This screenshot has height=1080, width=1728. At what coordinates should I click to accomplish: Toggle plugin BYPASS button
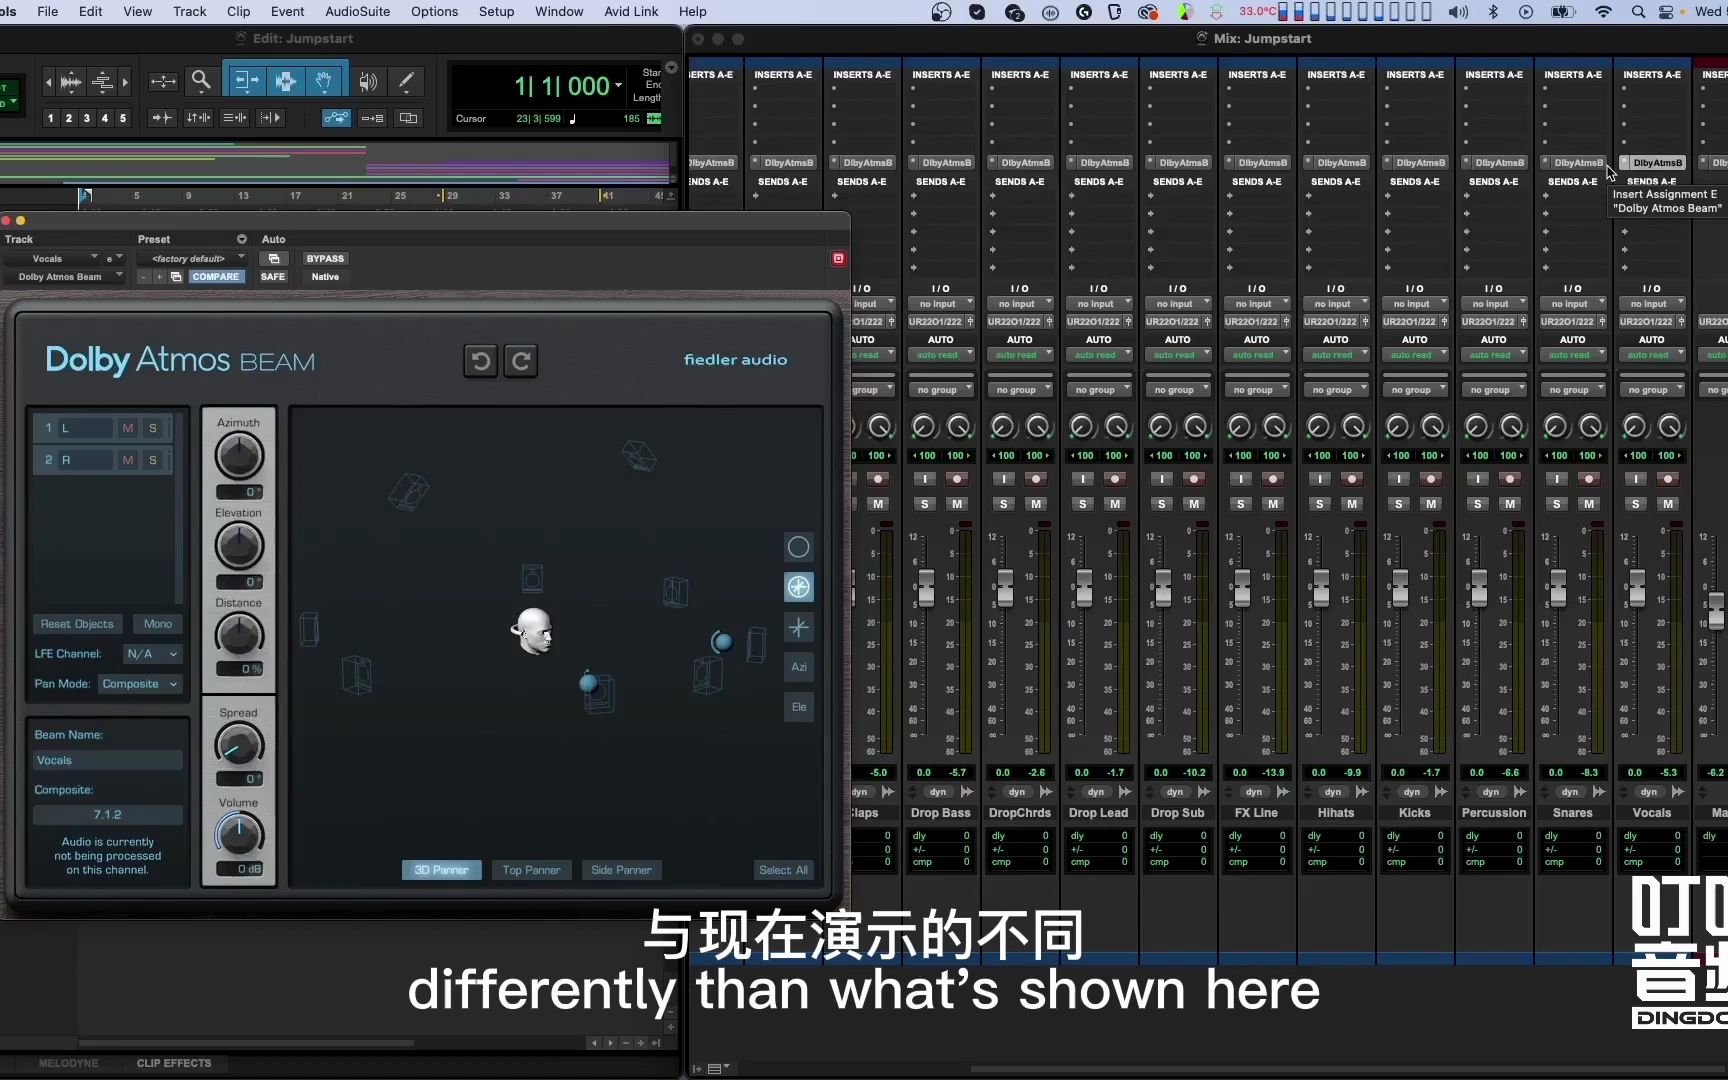325,259
